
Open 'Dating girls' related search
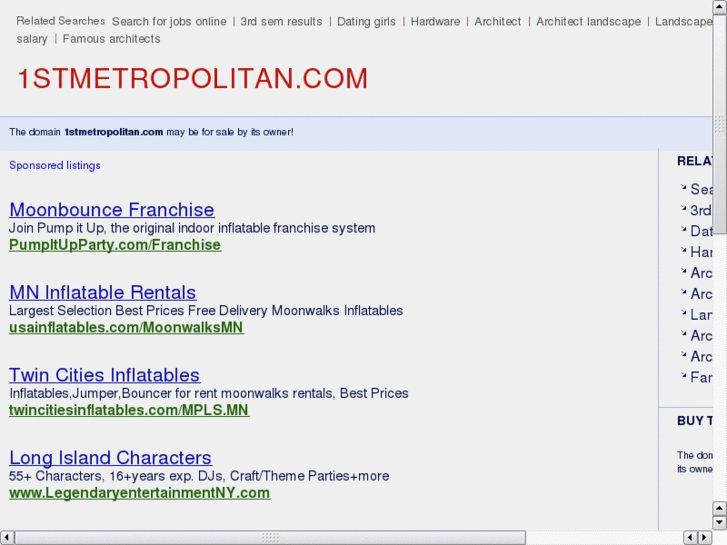click(x=366, y=21)
